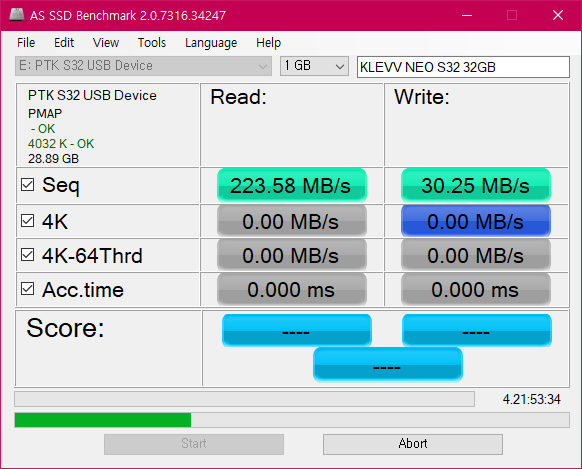Open the Help menu

click(x=268, y=43)
